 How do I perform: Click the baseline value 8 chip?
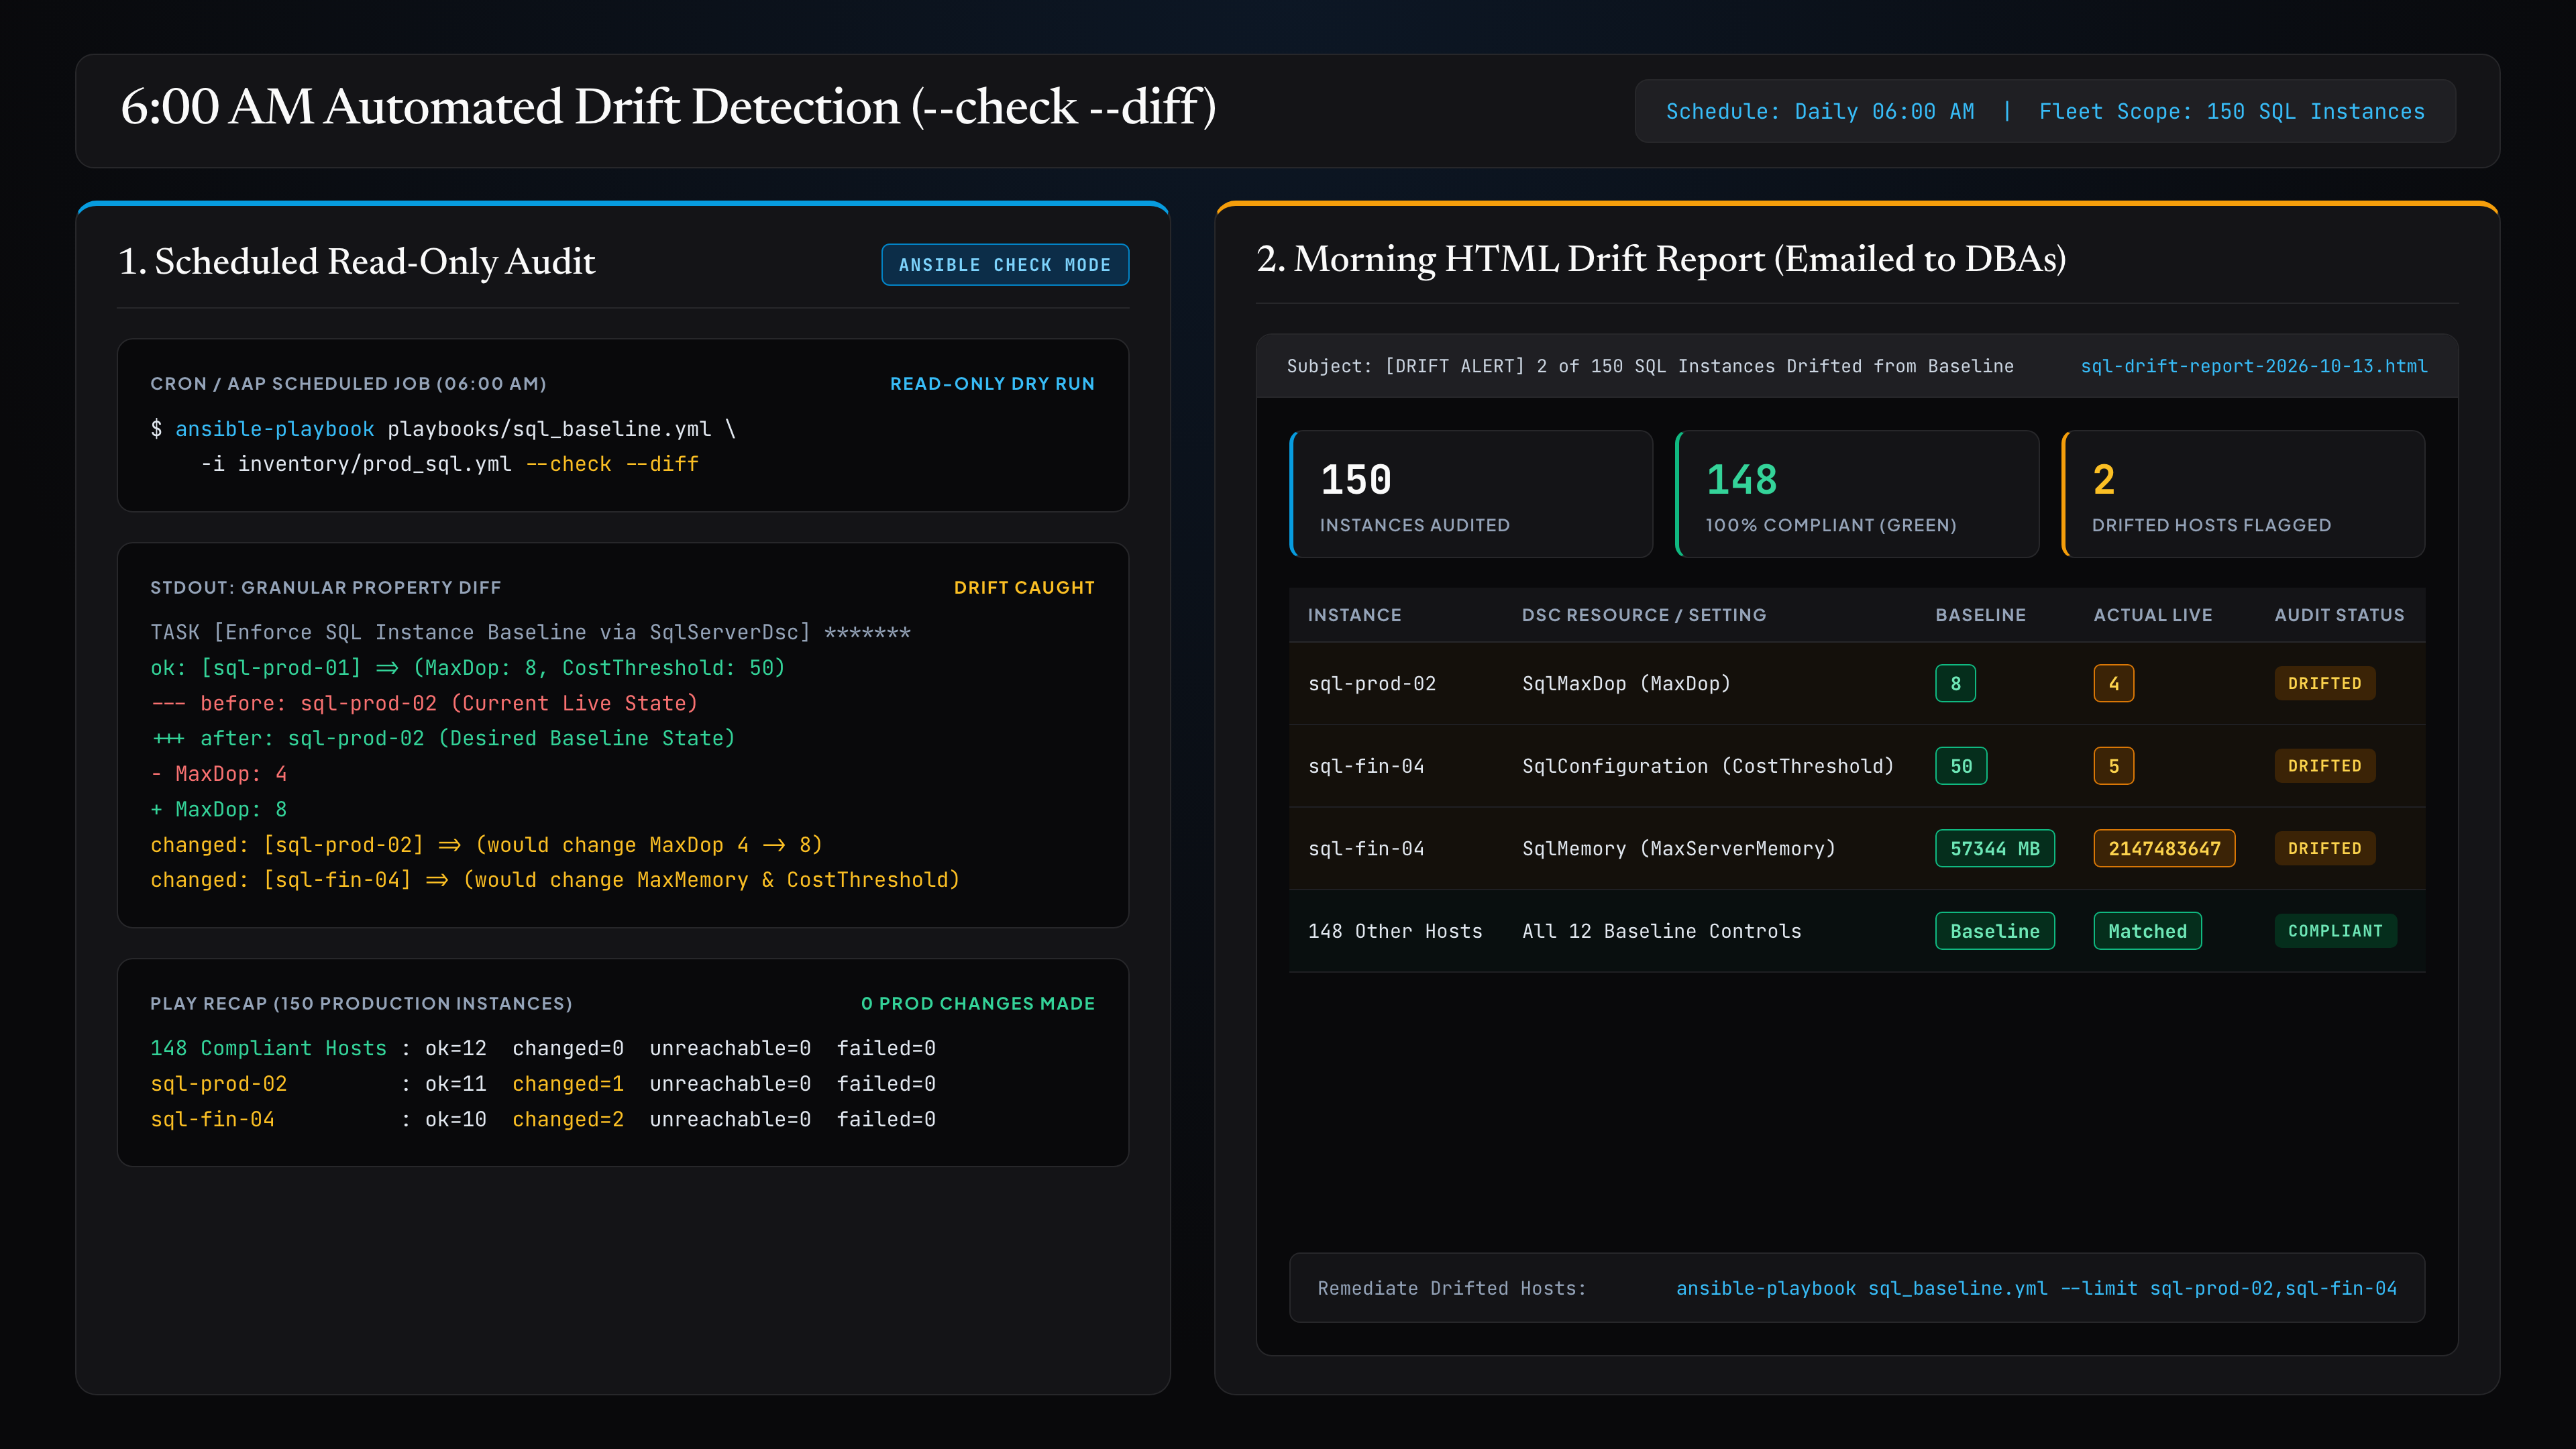(1956, 683)
